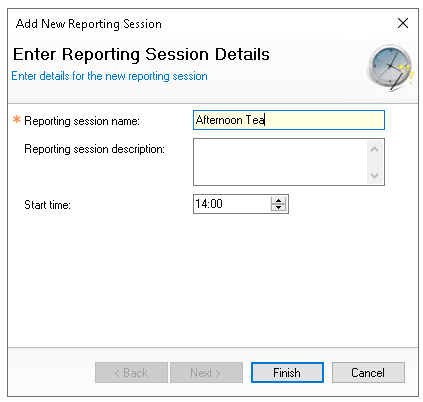Image resolution: width=423 pixels, height=402 pixels.
Task: Click the 'Reporting session description:' label
Action: coord(94,149)
